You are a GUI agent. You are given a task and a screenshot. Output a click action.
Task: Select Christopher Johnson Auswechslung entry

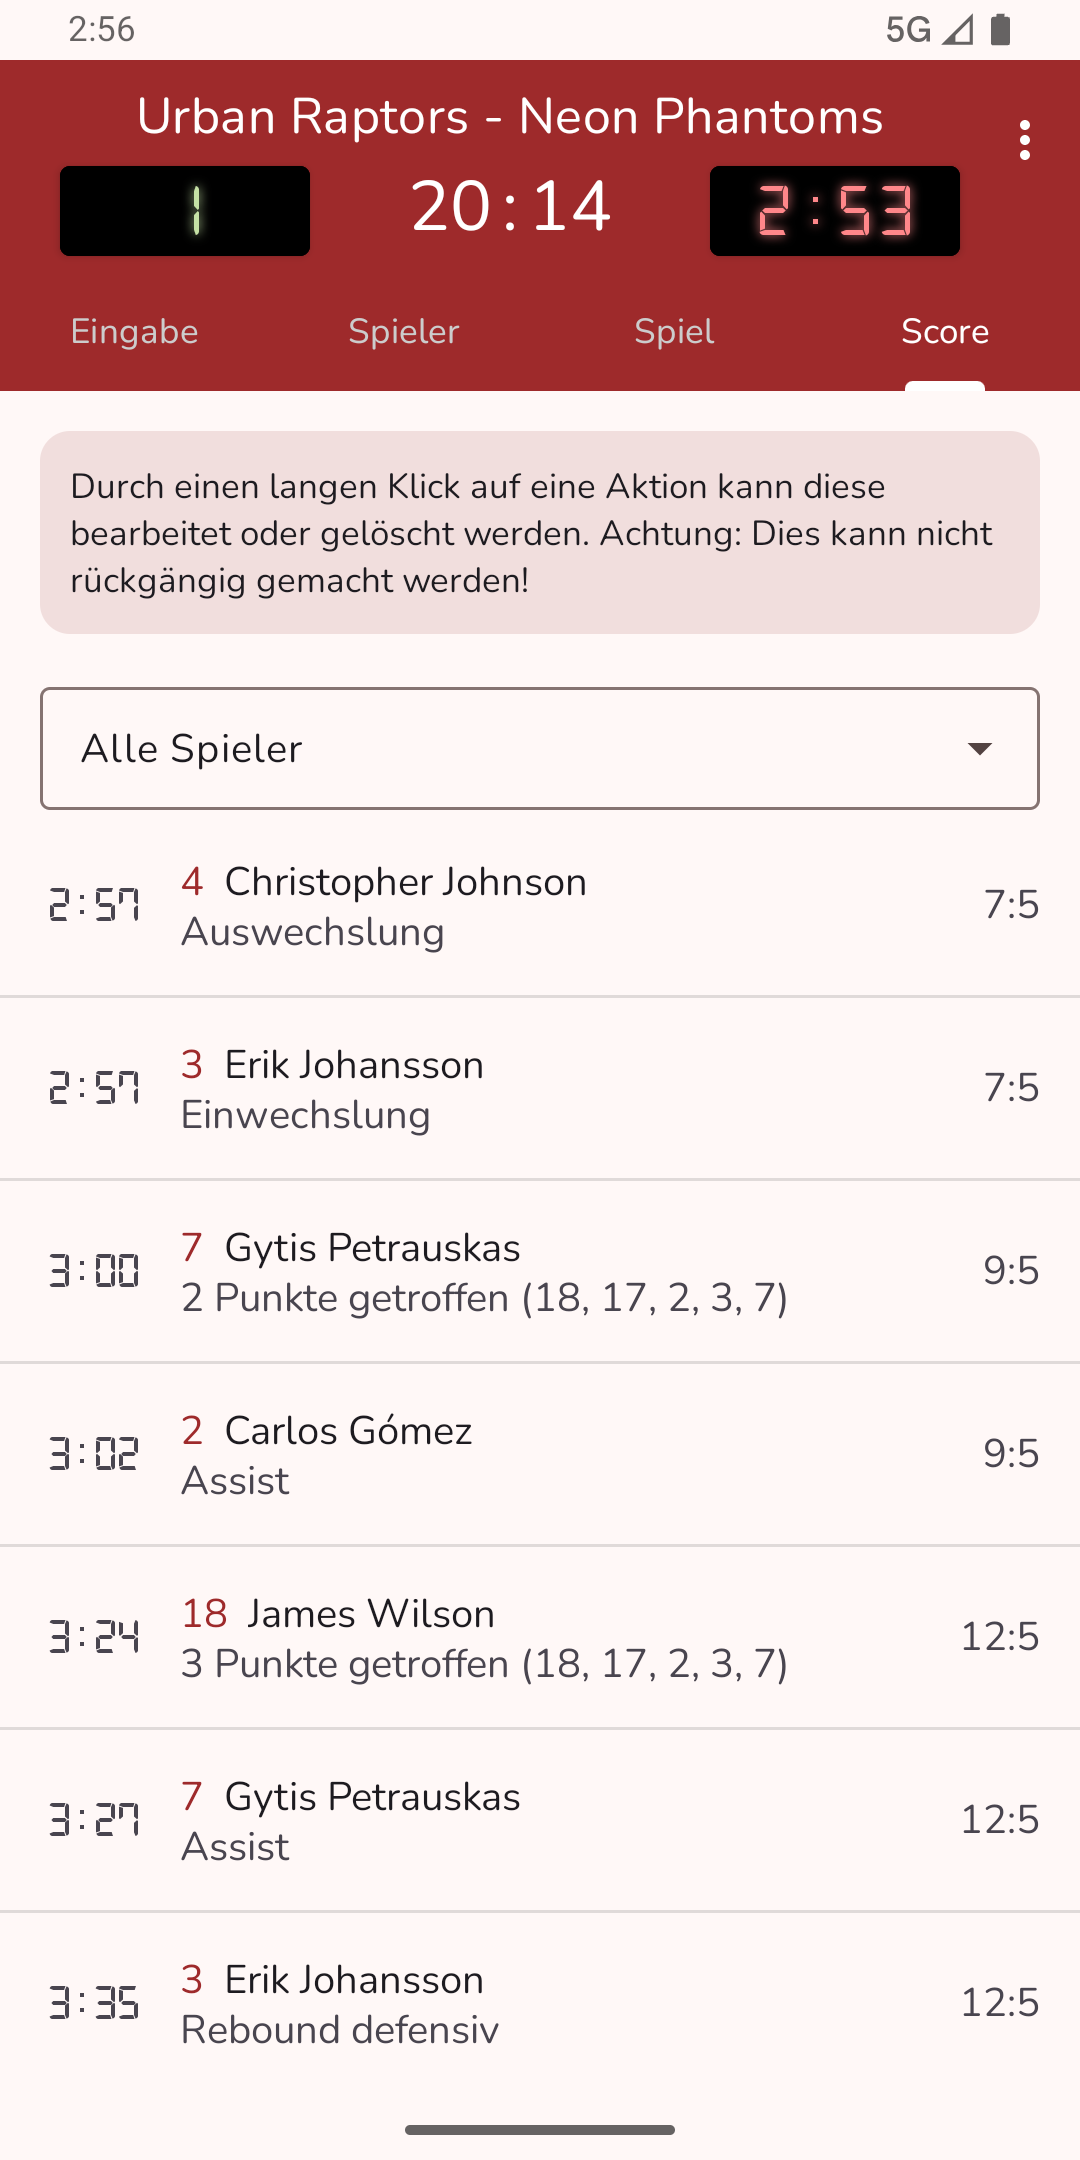[540, 906]
